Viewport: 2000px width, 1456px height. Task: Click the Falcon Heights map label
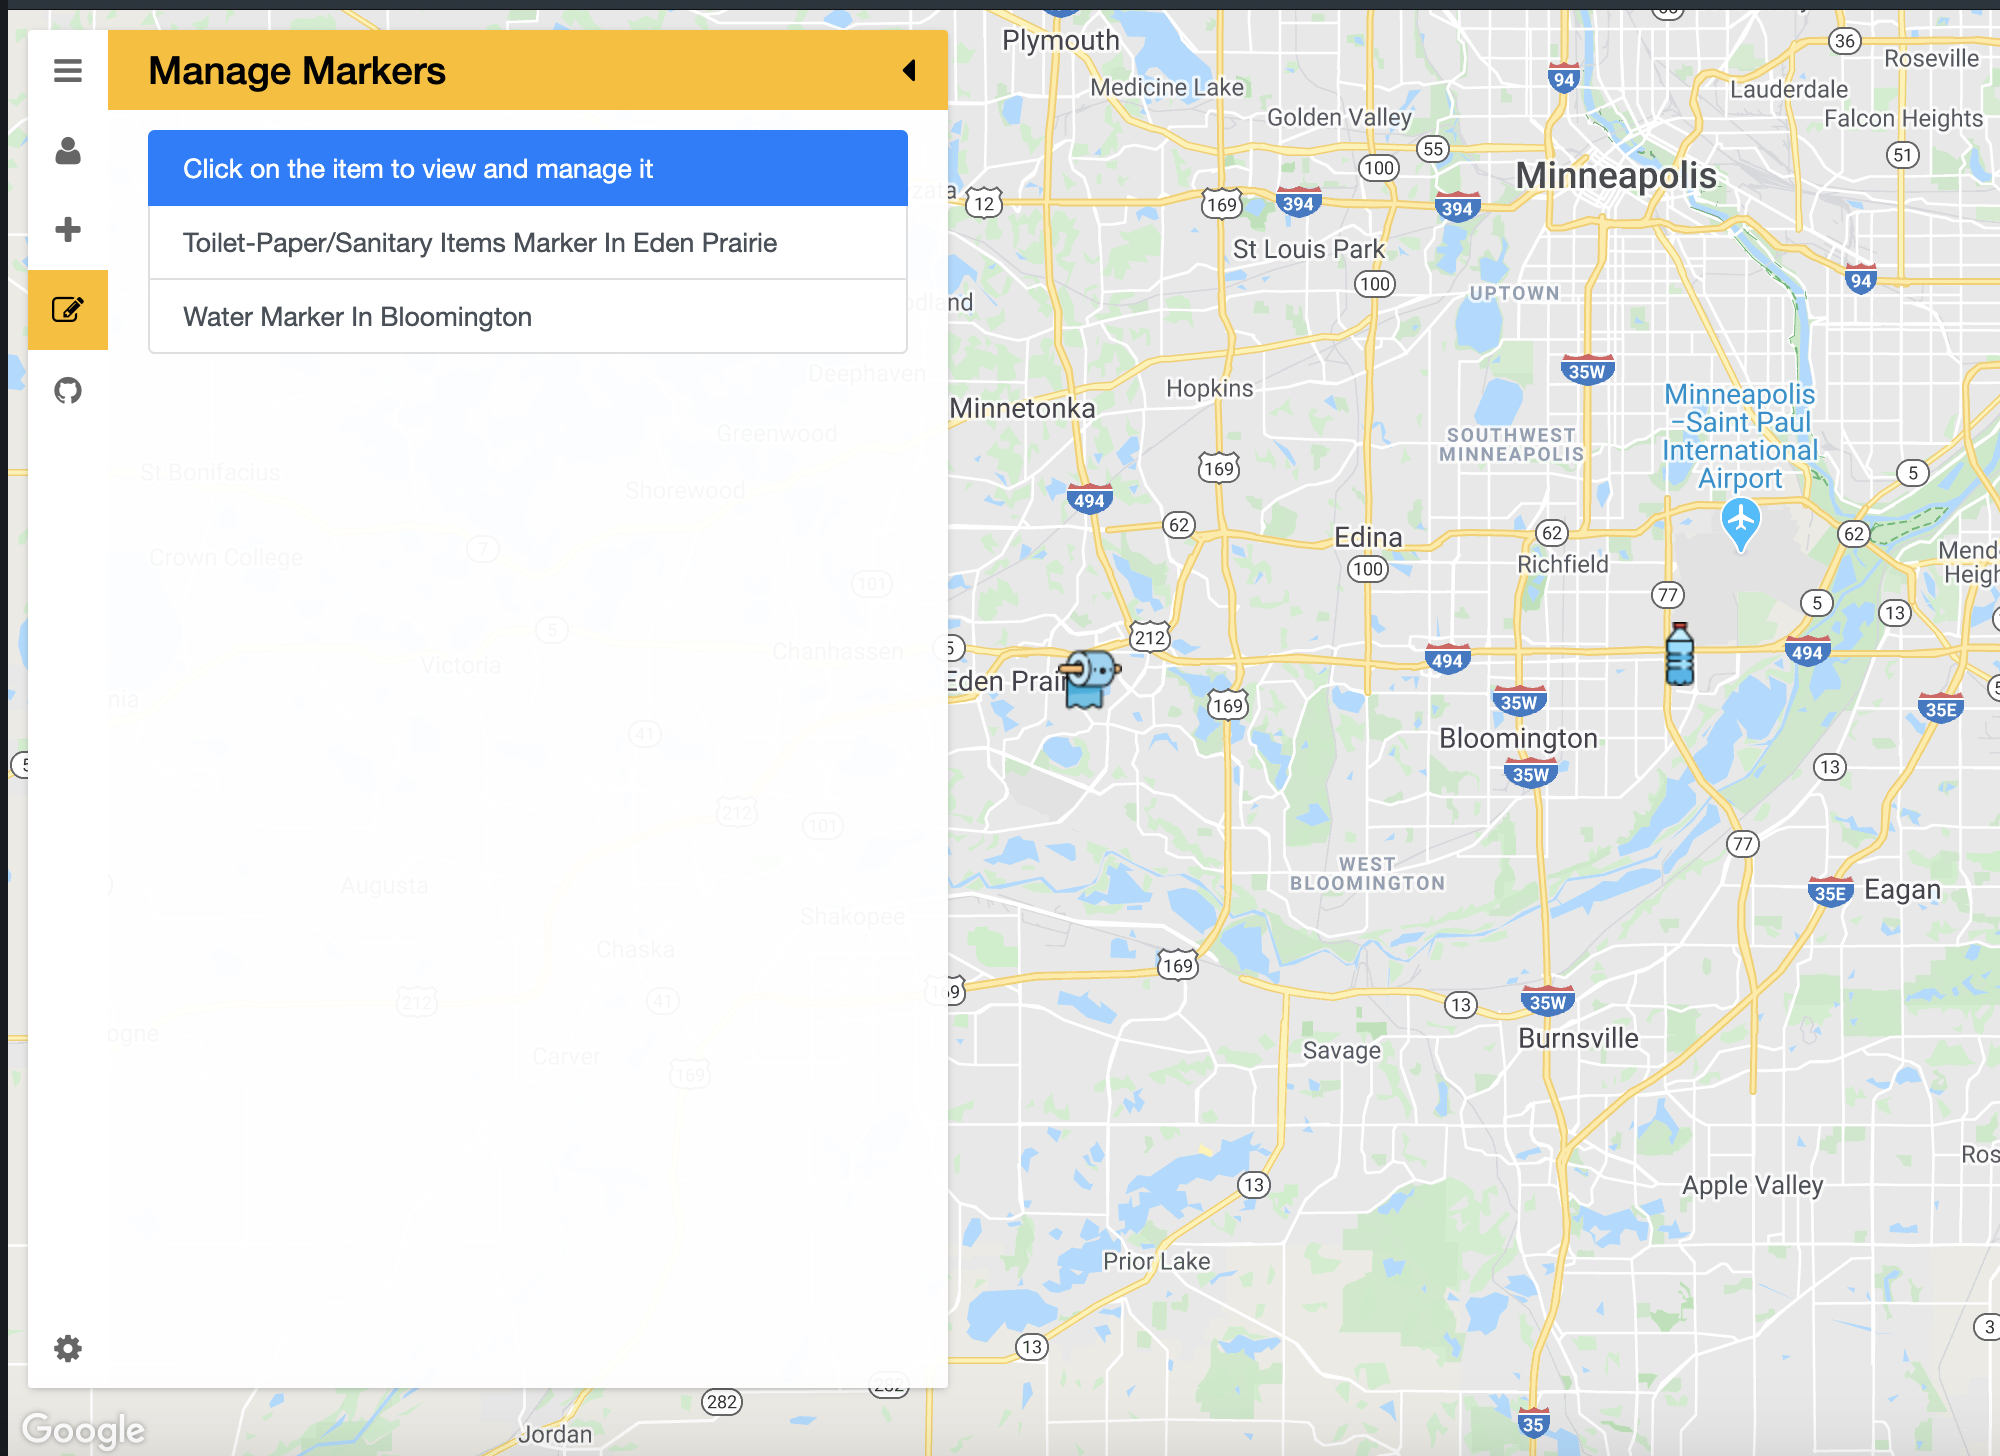point(1903,118)
